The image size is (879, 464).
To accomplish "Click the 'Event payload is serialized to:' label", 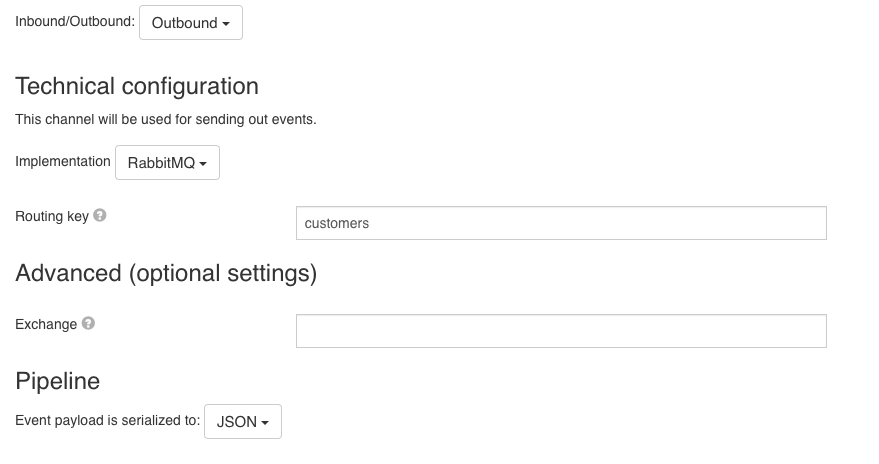I will (x=108, y=420).
